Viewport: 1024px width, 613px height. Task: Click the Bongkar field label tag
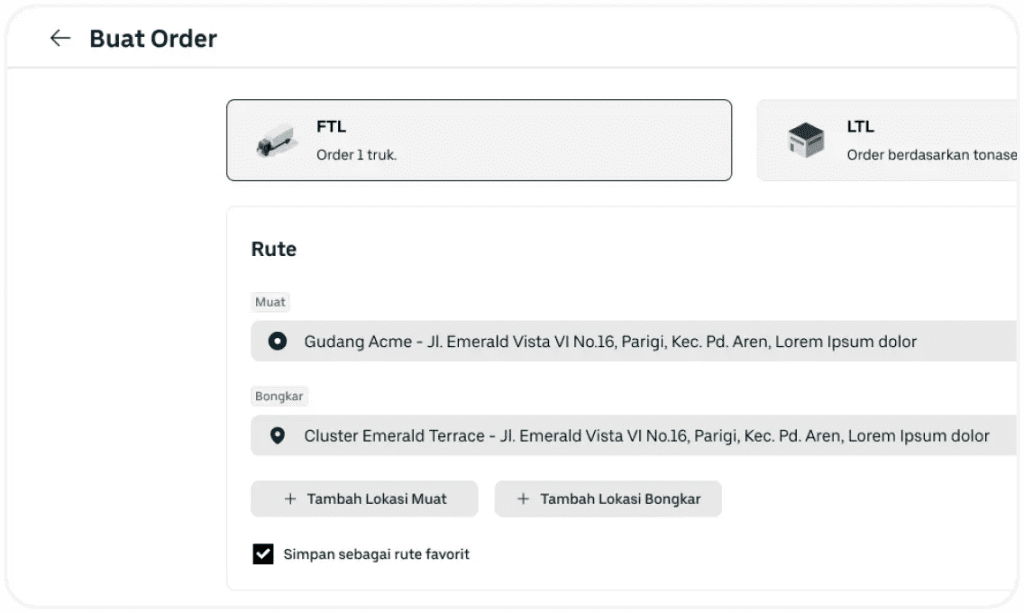pos(279,396)
